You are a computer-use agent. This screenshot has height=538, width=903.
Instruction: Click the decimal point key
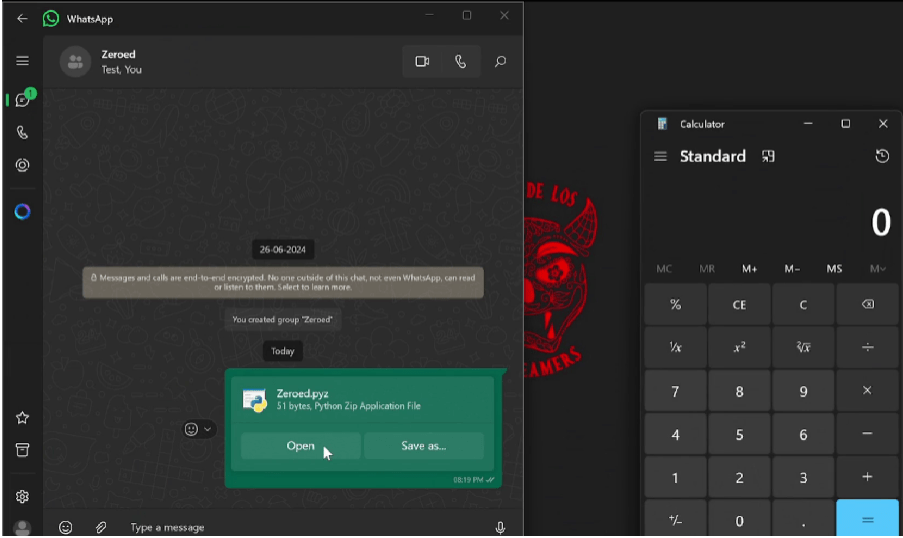[803, 518]
